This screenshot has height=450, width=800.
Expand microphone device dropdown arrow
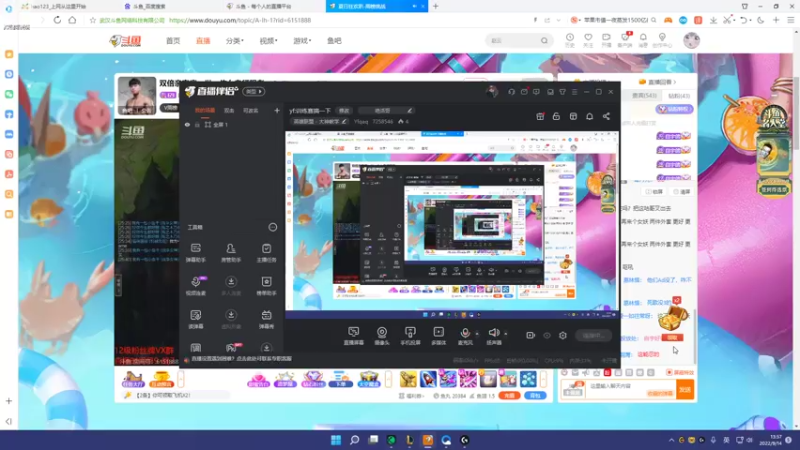477,334
